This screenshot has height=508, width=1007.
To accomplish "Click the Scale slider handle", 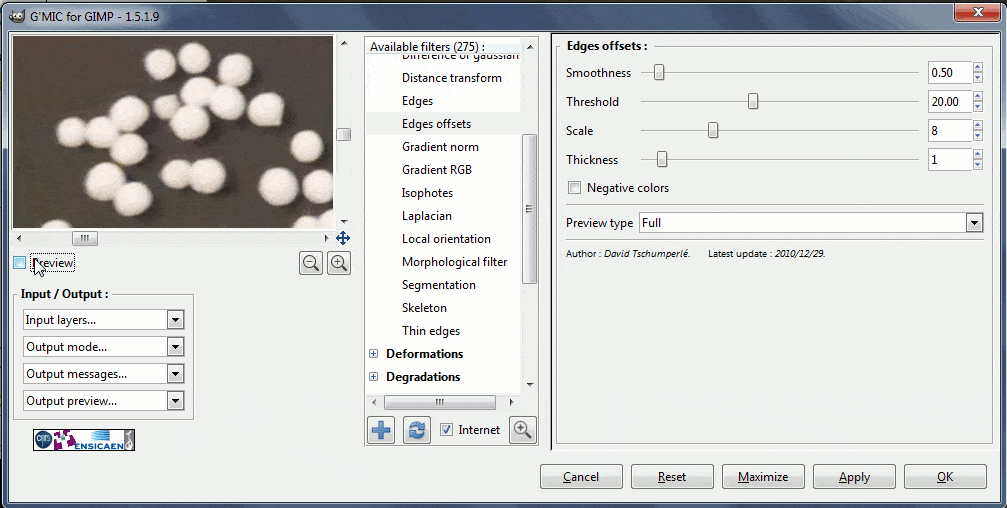I will coord(713,130).
